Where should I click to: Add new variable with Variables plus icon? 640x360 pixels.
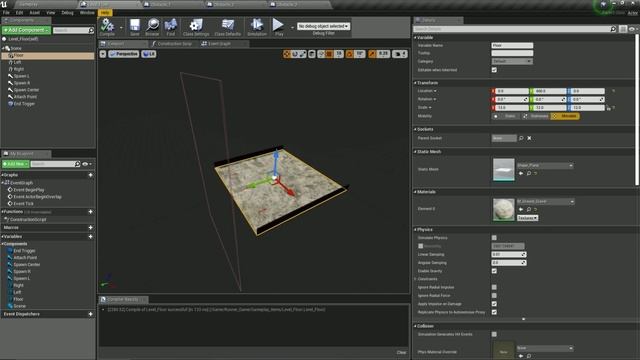pyautogui.click(x=91, y=237)
